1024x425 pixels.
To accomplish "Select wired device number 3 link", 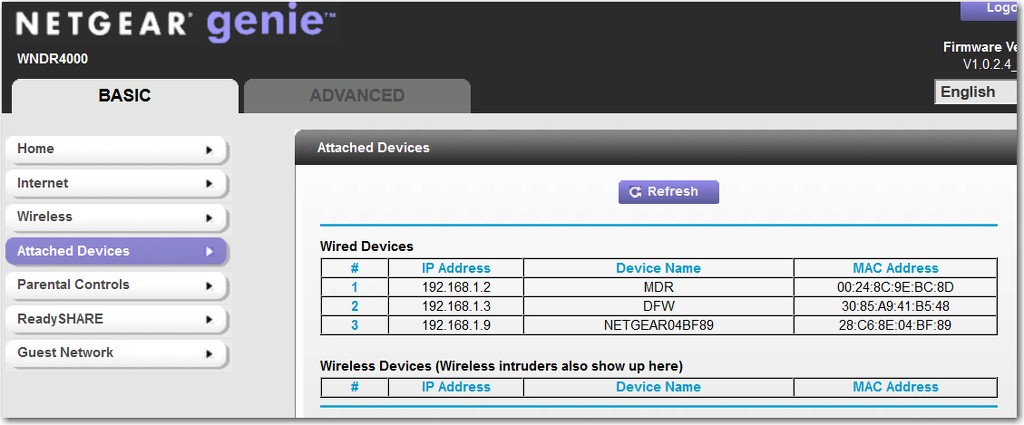I will point(355,324).
